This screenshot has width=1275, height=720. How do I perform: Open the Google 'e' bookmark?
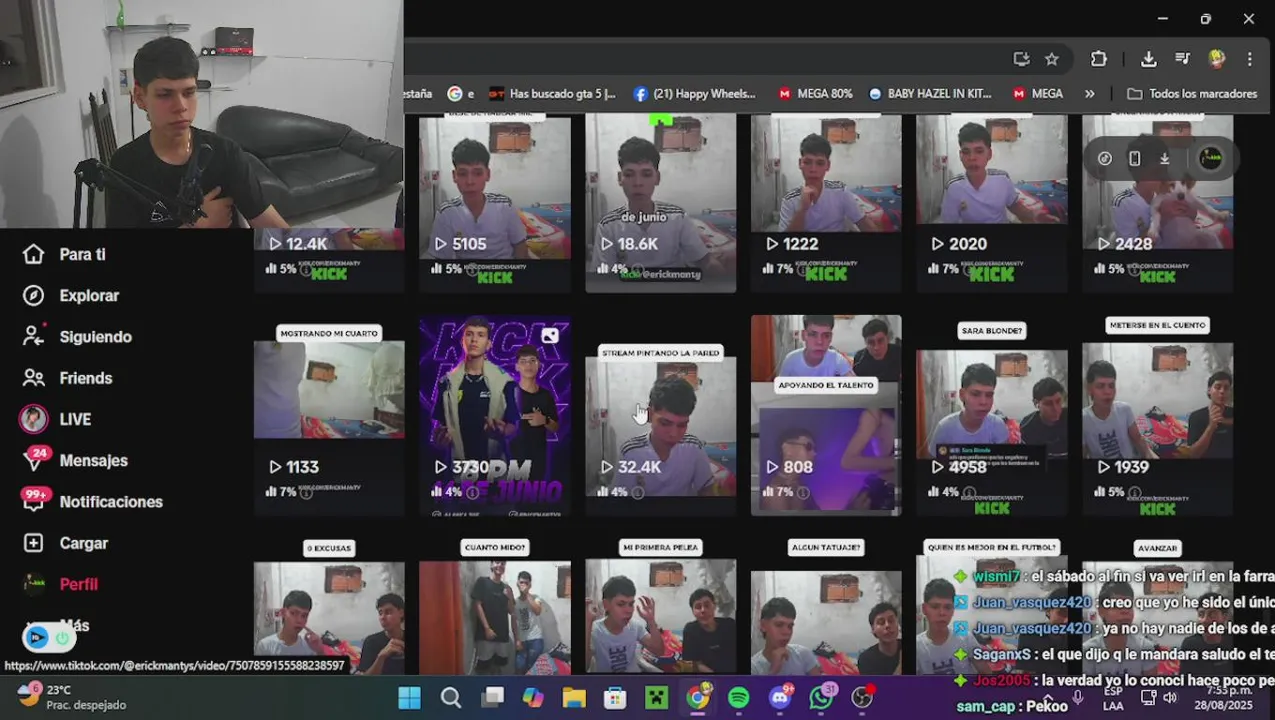pos(461,93)
